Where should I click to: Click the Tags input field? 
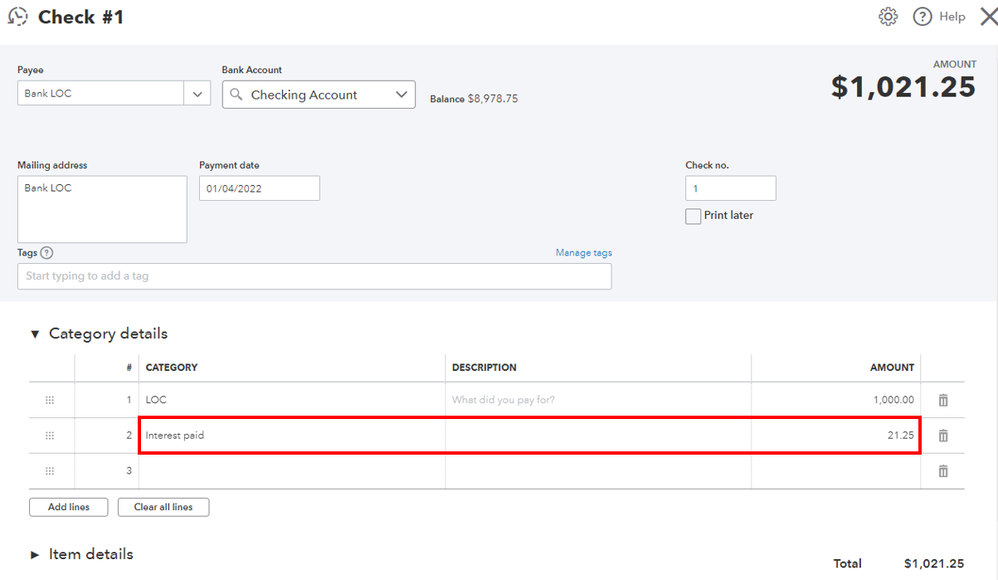314,276
